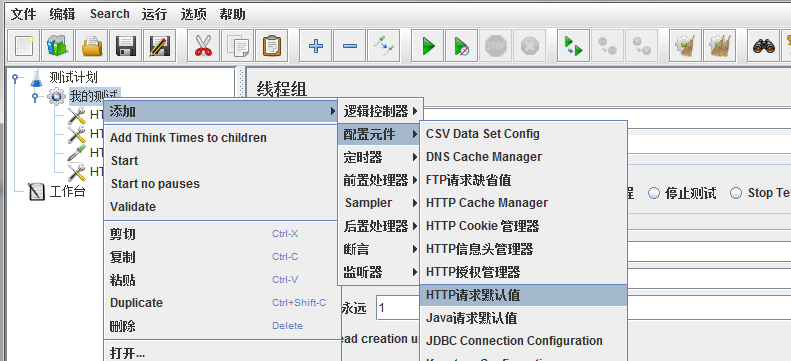Click the Clear all brooms icon

pyautogui.click(x=720, y=46)
